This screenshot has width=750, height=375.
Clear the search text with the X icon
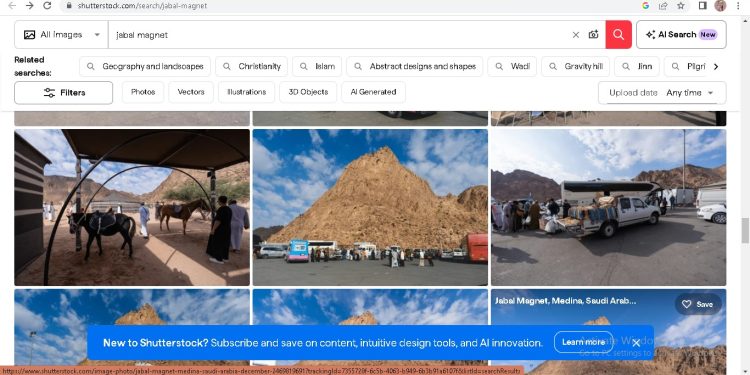pos(576,34)
